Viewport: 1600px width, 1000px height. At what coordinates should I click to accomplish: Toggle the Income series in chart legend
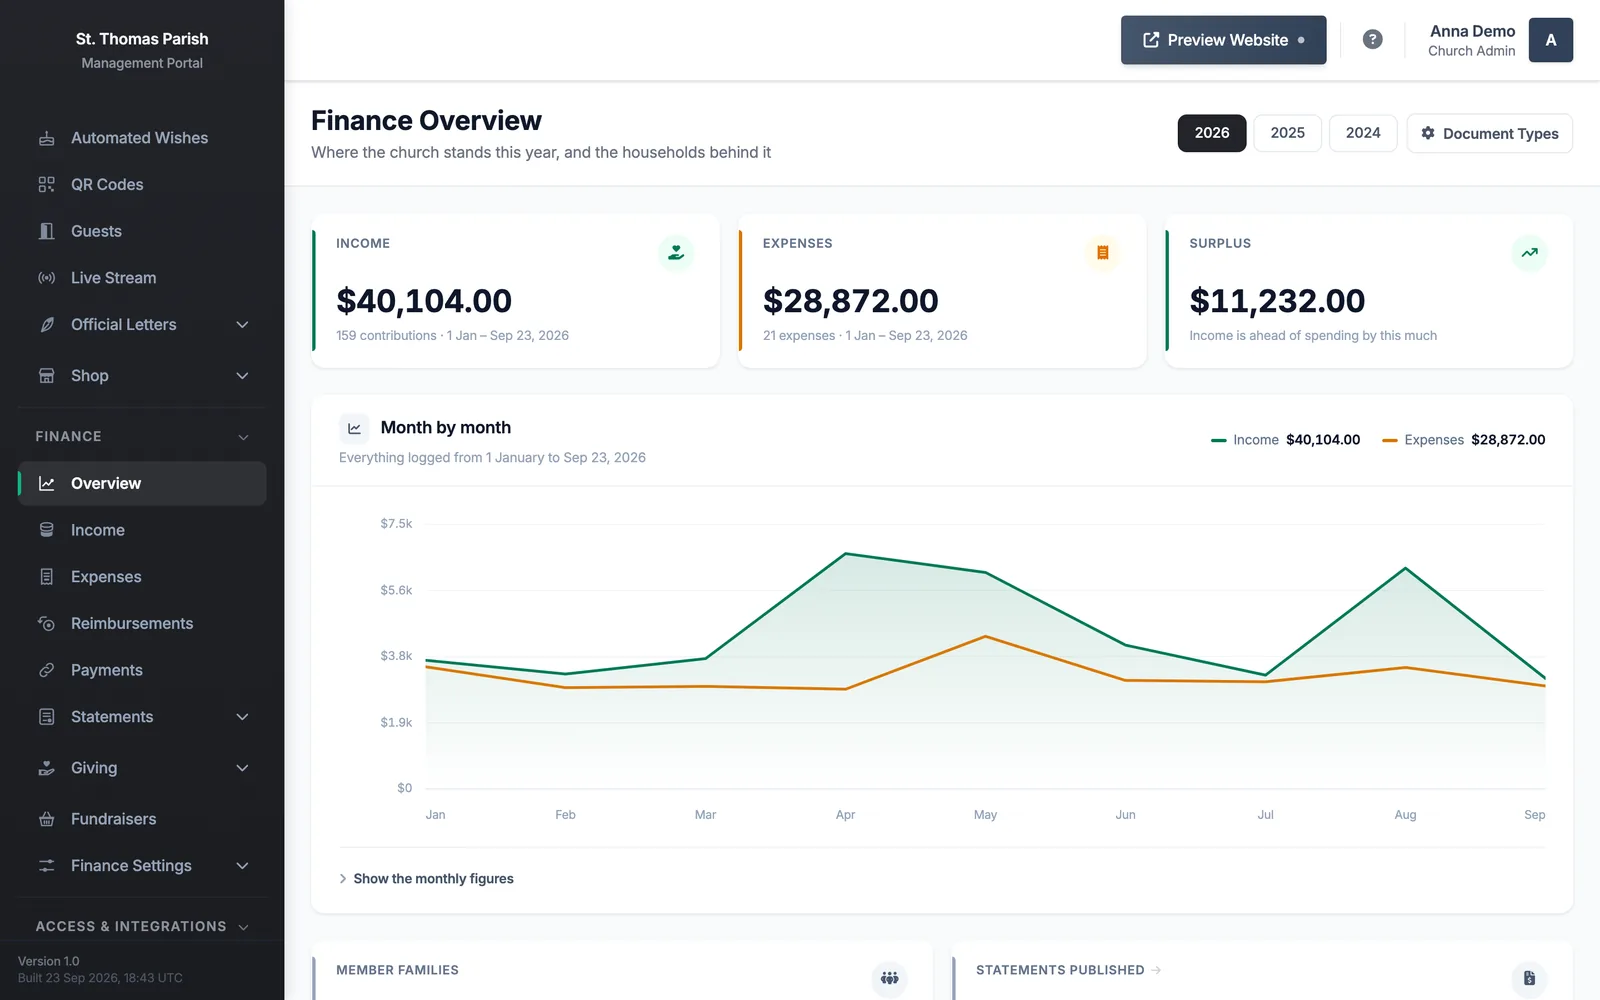click(1285, 440)
